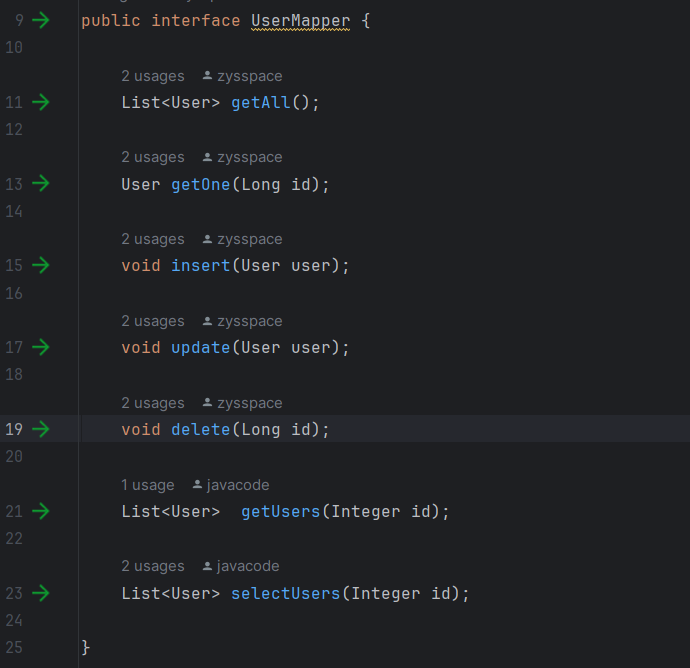The image size is (690, 668).
Task: Open the '1 usage' hint above getUsers
Action: (148, 485)
